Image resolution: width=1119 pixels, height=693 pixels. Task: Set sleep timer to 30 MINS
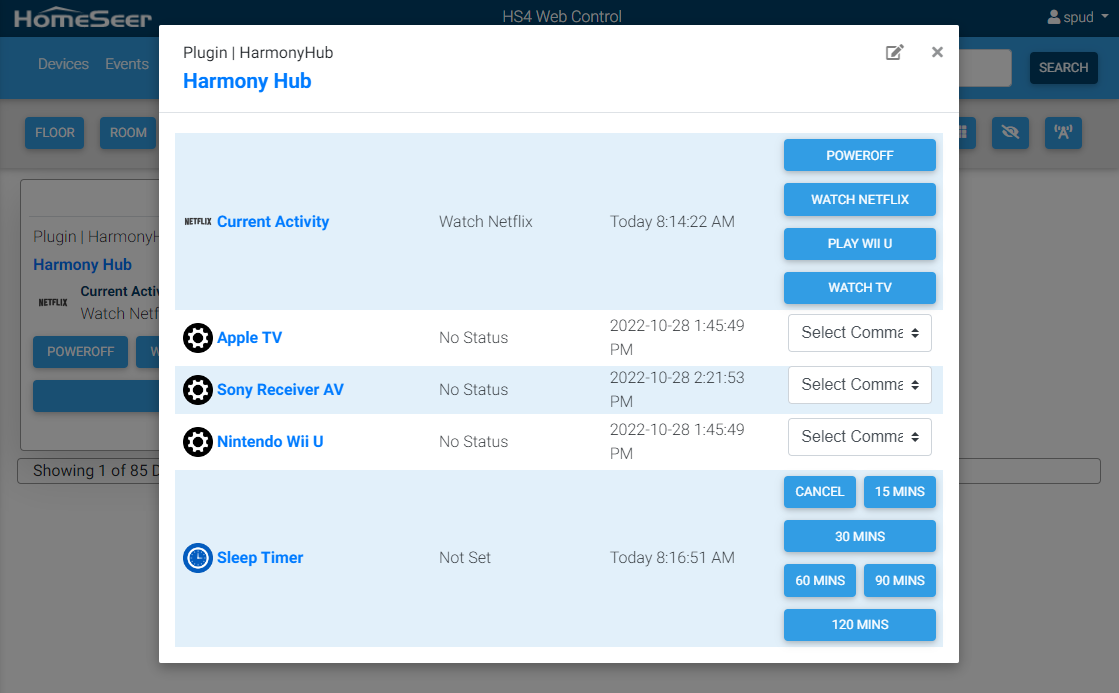click(x=860, y=536)
